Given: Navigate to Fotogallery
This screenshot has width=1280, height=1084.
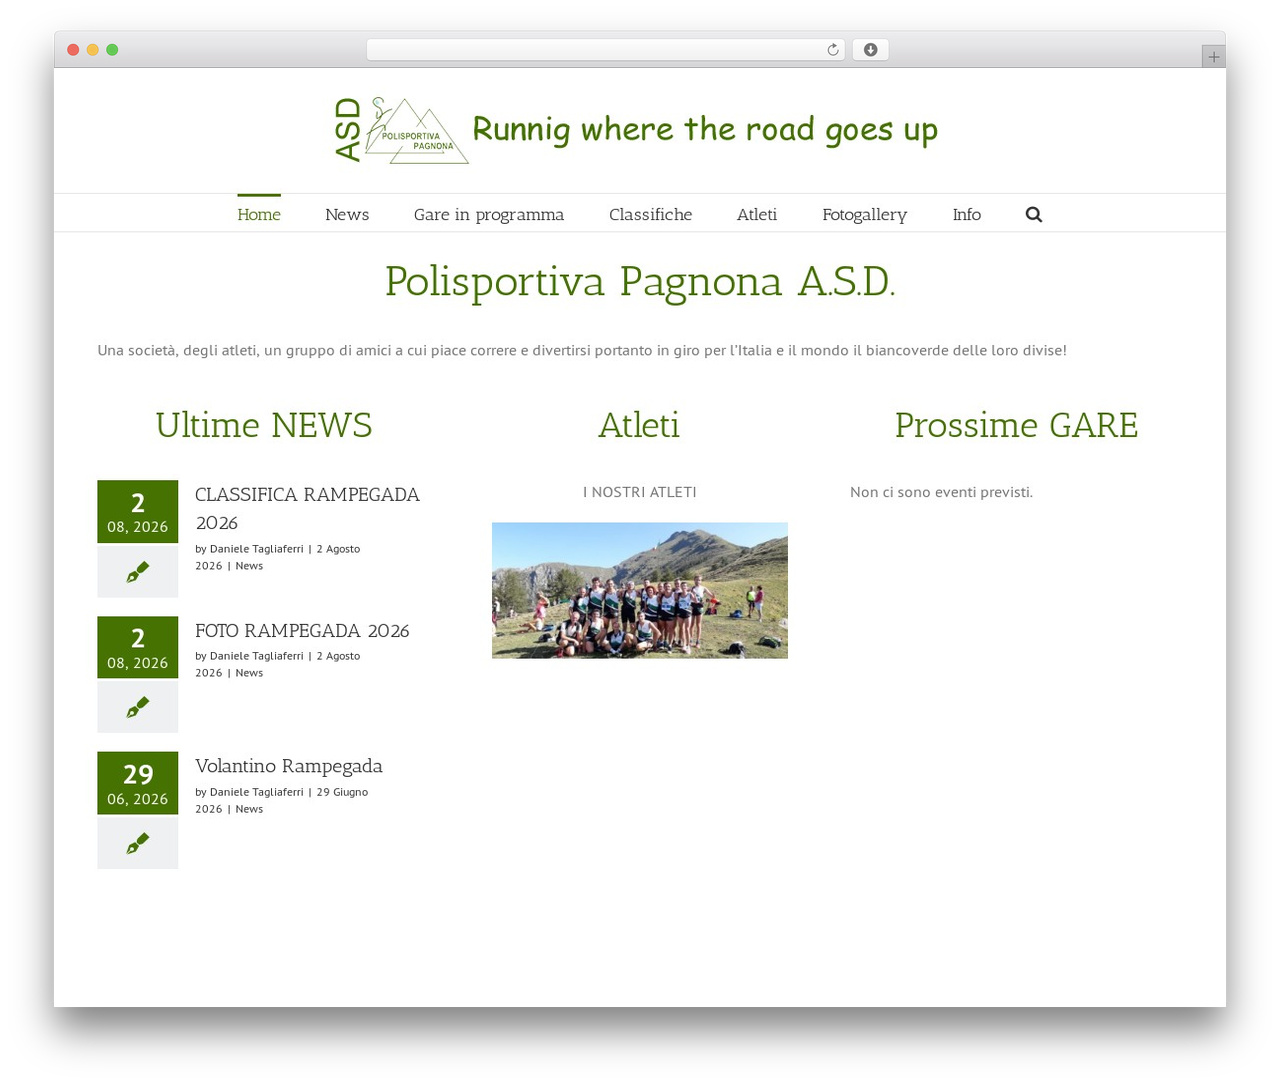Looking at the screenshot, I should tap(864, 214).
